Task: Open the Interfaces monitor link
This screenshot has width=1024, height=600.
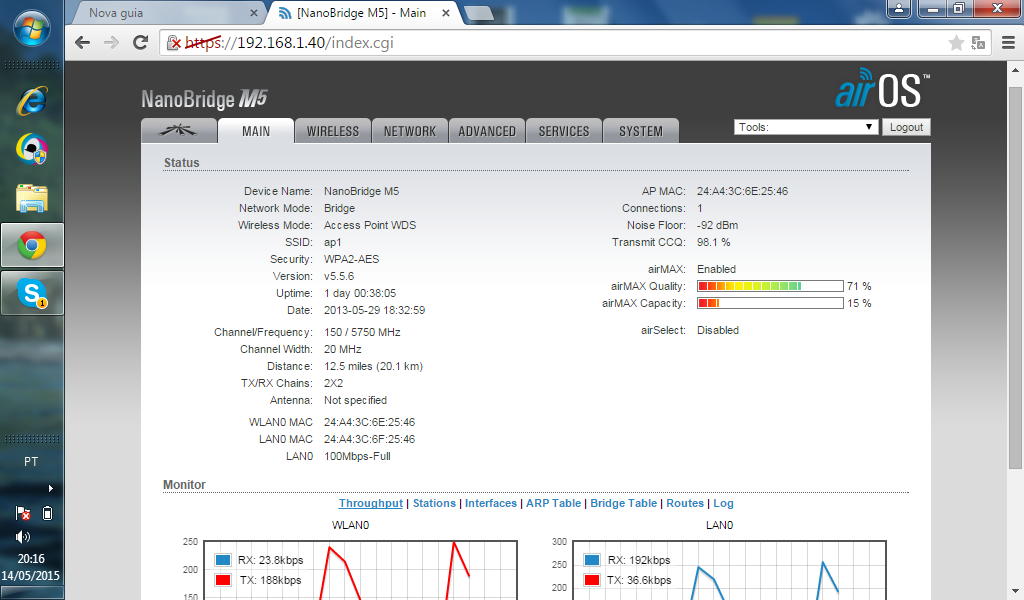Action: [x=490, y=503]
